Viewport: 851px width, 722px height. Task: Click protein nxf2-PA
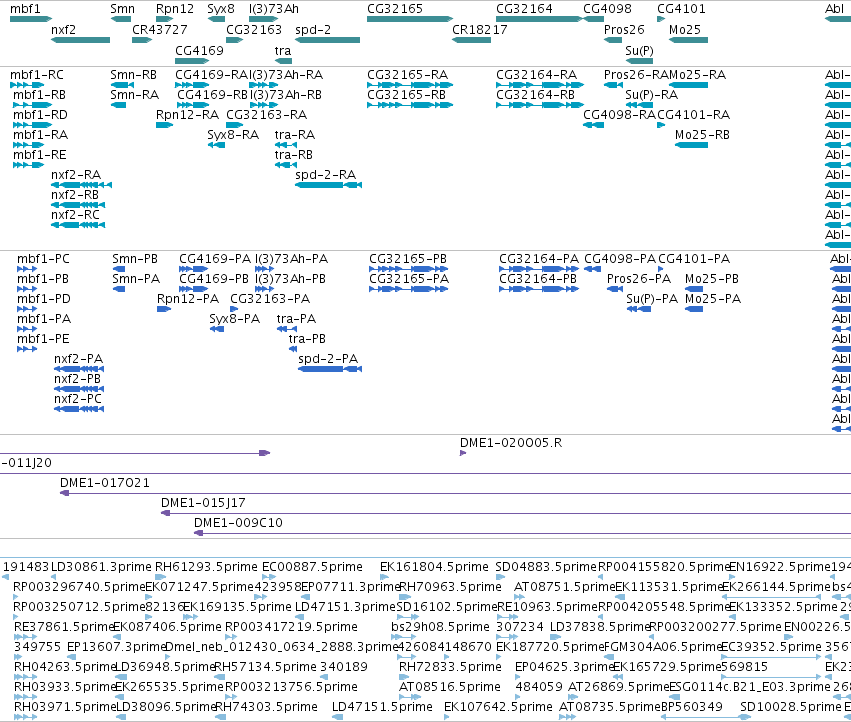pos(79,369)
